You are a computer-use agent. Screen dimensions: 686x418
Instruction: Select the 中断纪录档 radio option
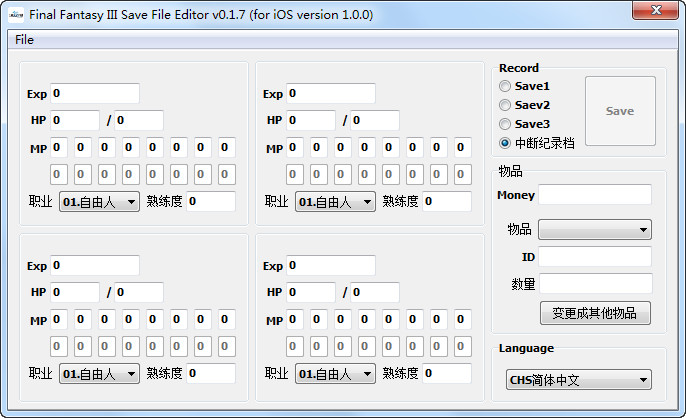coord(505,143)
